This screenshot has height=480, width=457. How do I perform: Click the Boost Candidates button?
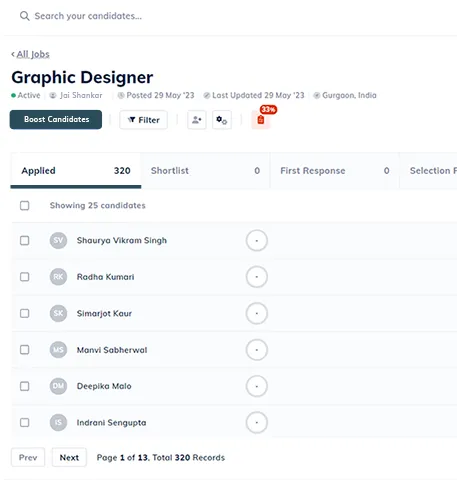pos(56,119)
